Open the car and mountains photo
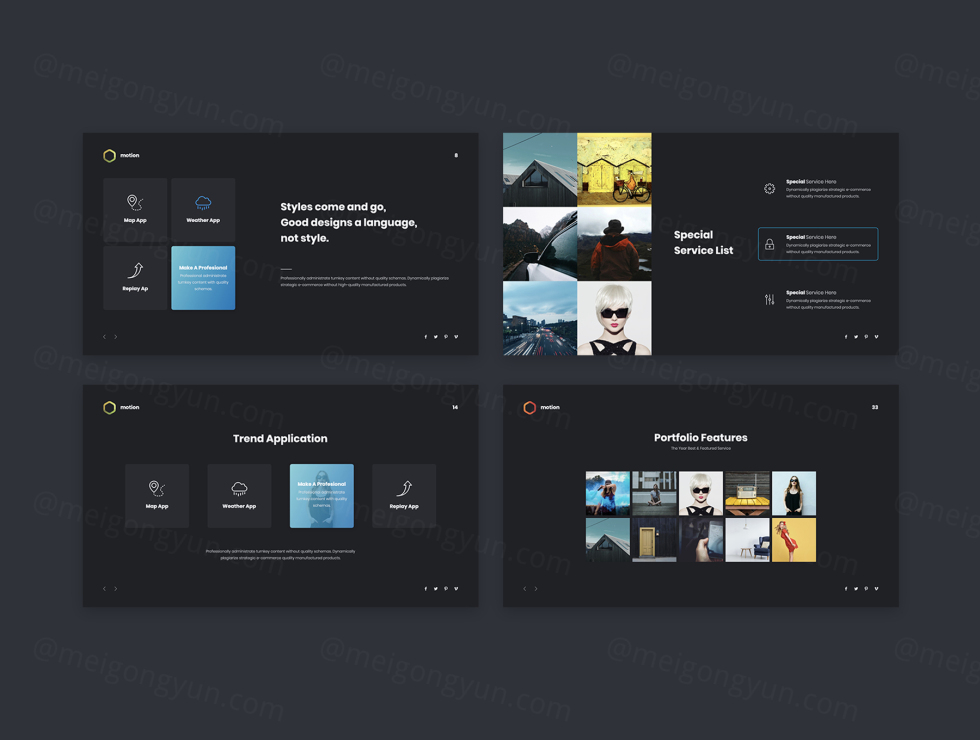 coord(540,244)
